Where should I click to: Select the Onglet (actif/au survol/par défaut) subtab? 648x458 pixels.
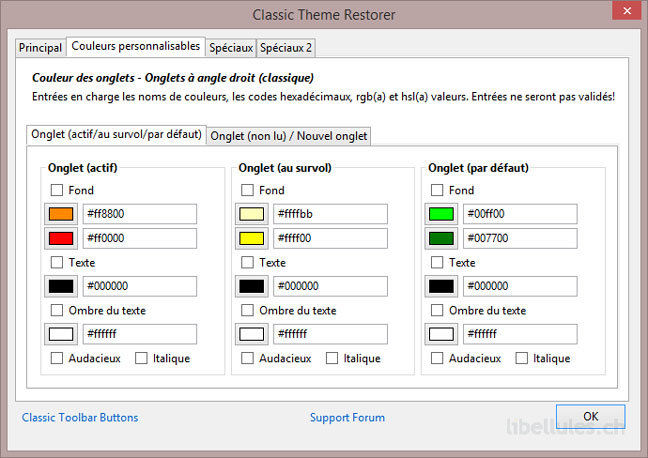coord(116,134)
